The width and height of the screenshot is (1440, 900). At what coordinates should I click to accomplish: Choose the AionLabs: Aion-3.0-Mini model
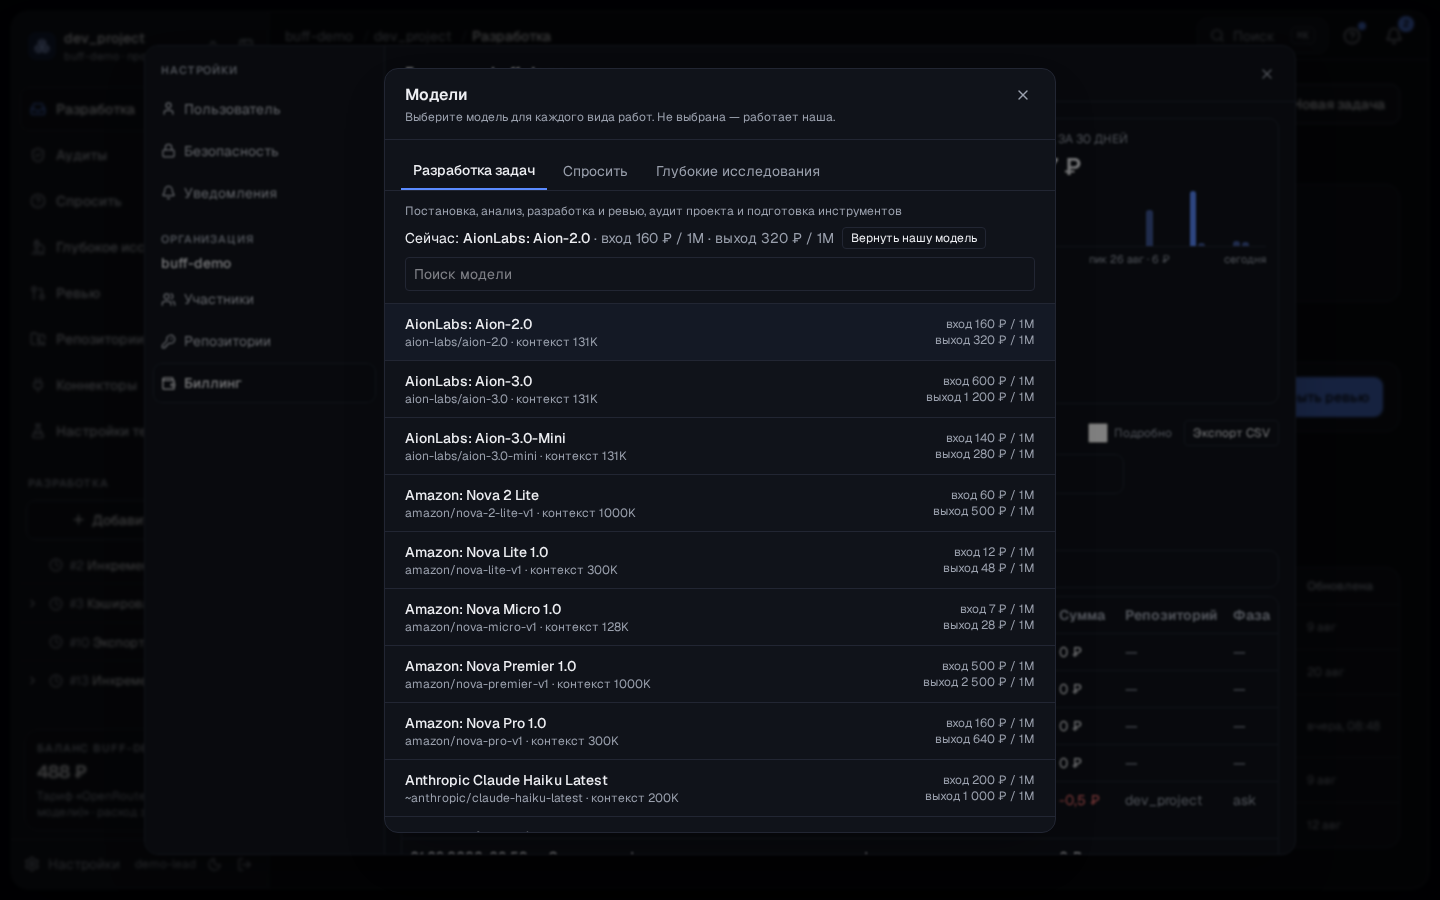720,446
